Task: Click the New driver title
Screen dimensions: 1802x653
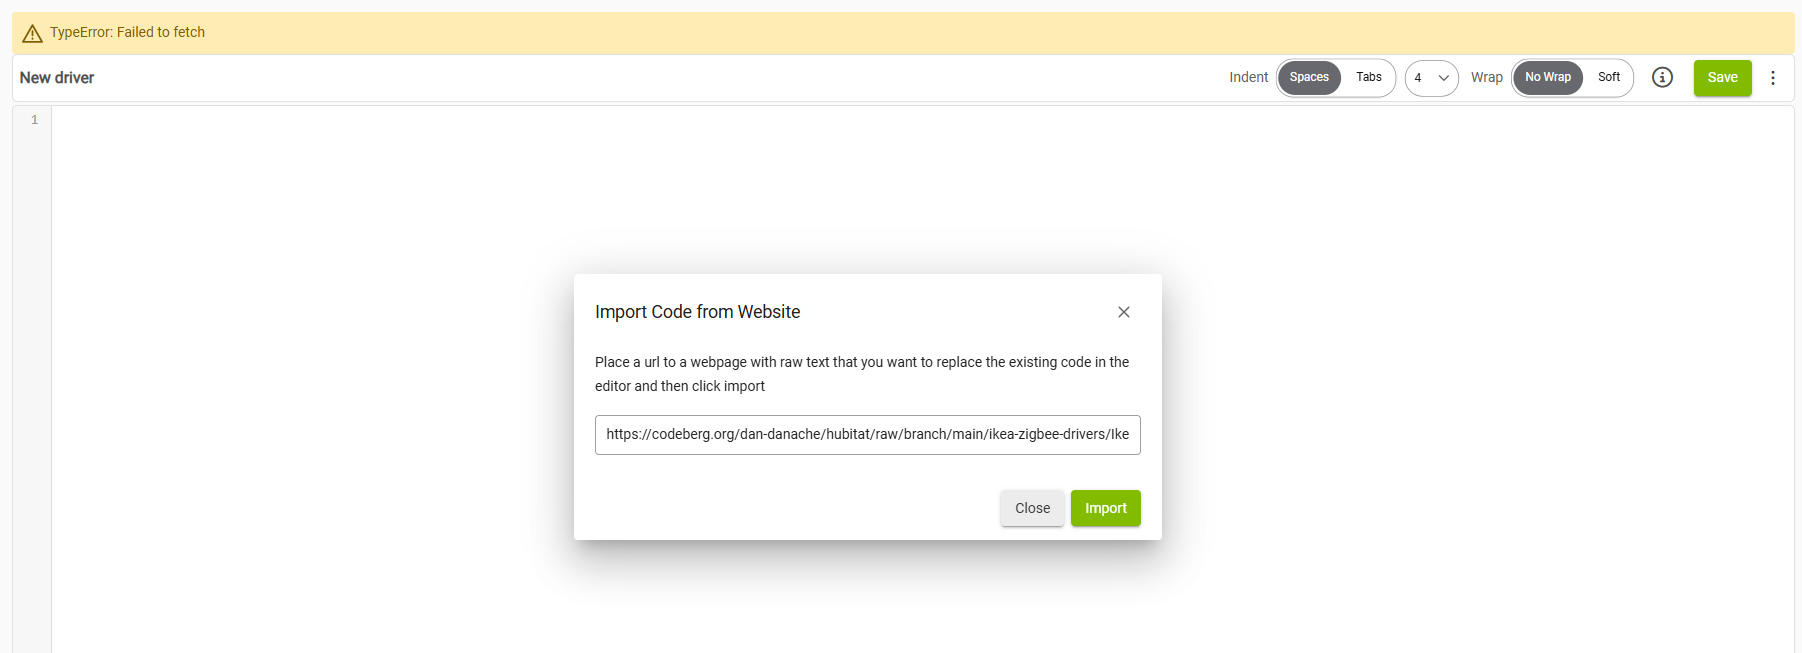Action: [x=57, y=77]
